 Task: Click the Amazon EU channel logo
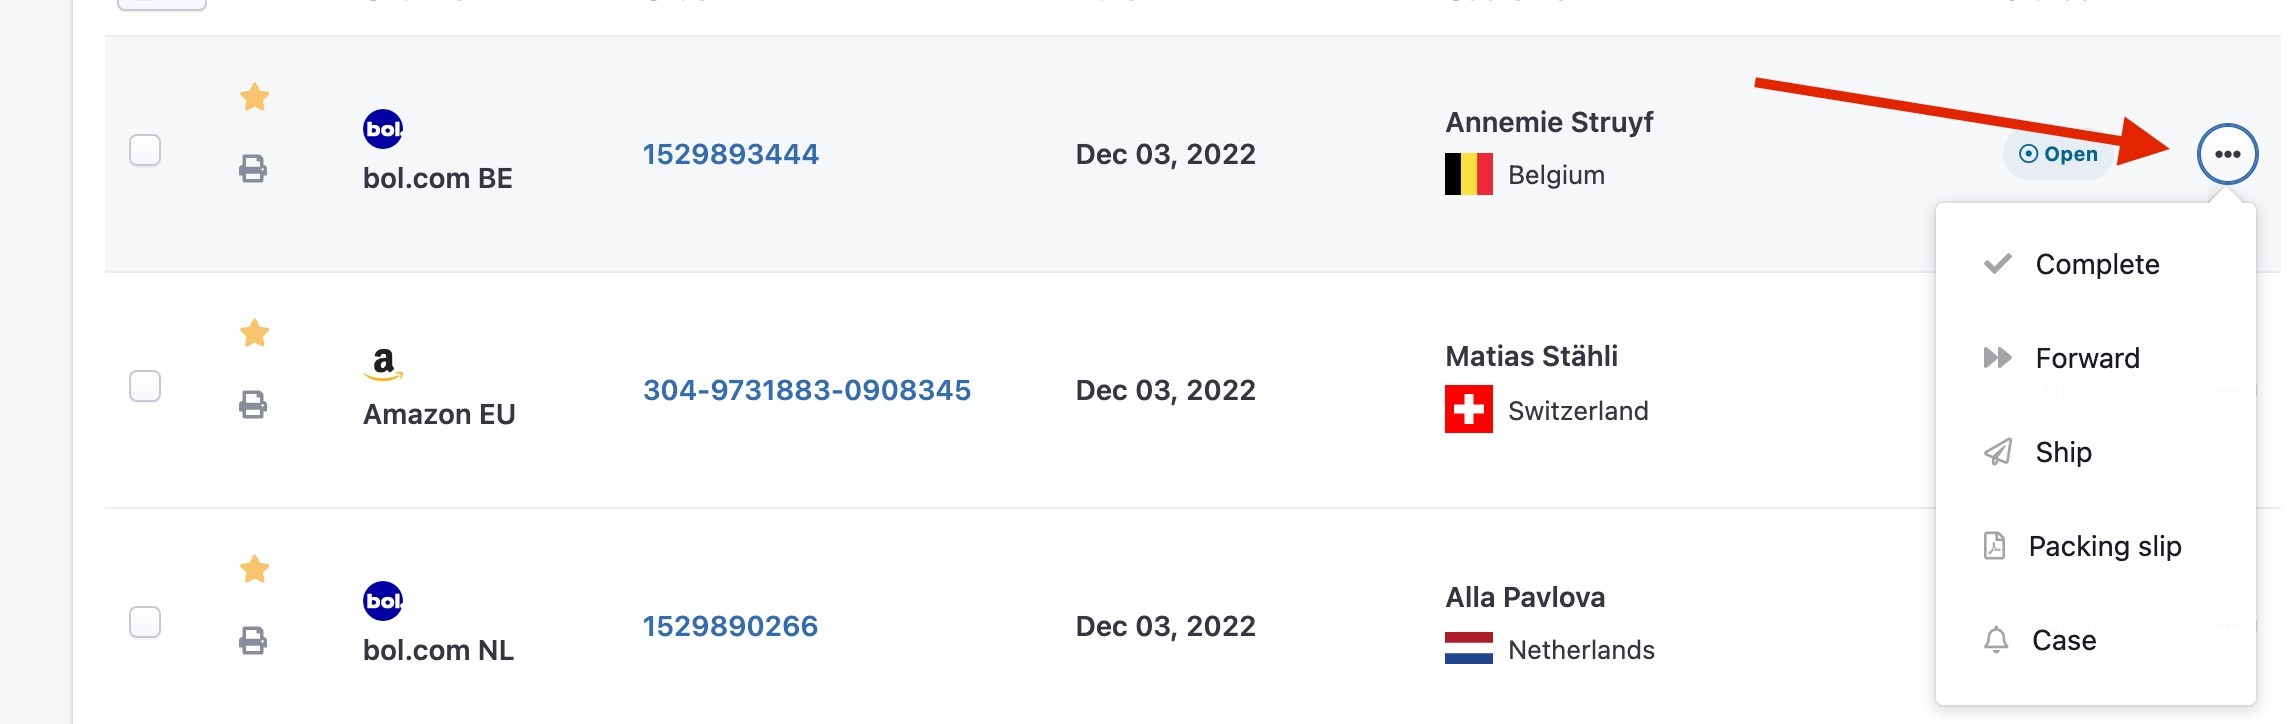point(383,364)
